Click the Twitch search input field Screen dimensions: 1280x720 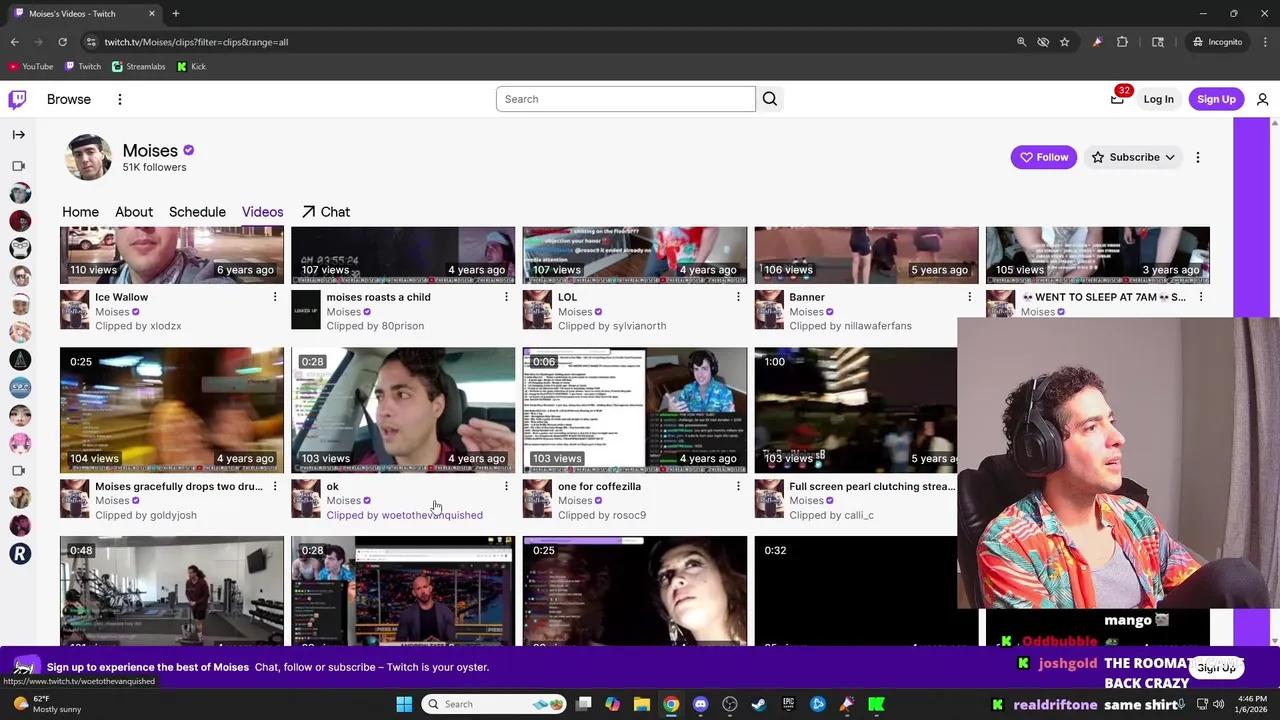pos(626,99)
